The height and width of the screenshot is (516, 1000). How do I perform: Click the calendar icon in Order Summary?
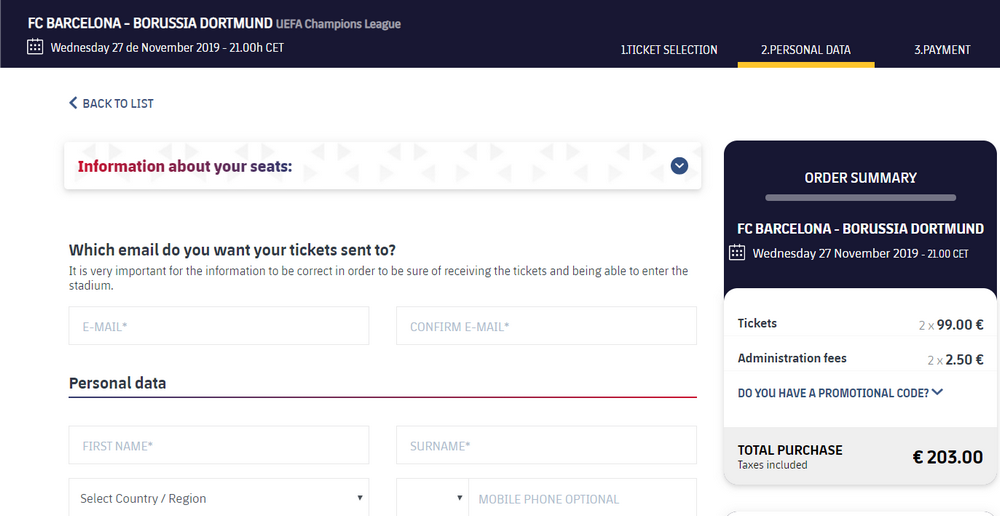pos(737,253)
